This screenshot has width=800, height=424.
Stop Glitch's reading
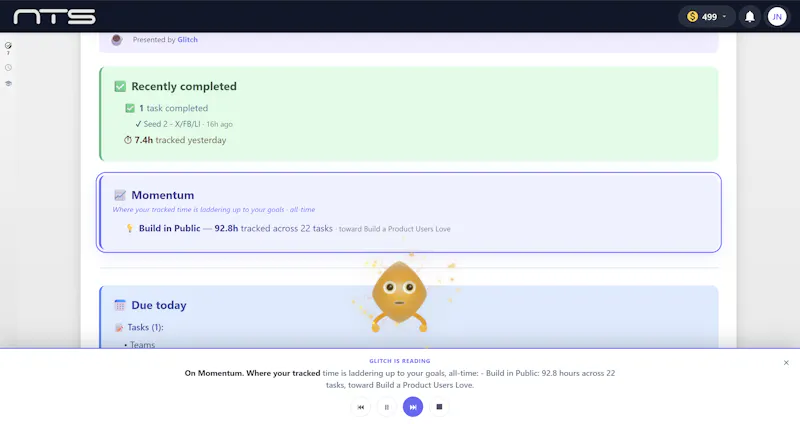pos(439,407)
